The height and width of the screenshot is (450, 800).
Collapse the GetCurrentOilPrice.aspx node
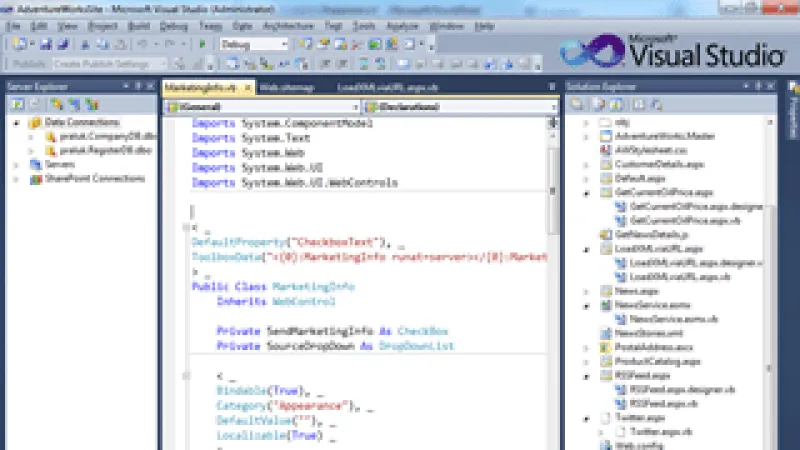click(586, 193)
